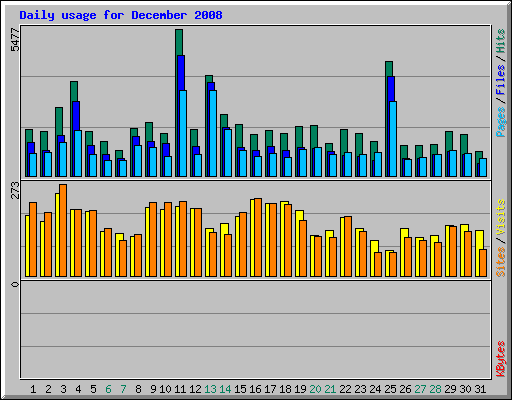Click the orange Sites bar for day 3
The width and height of the screenshot is (512, 400).
[63, 230]
